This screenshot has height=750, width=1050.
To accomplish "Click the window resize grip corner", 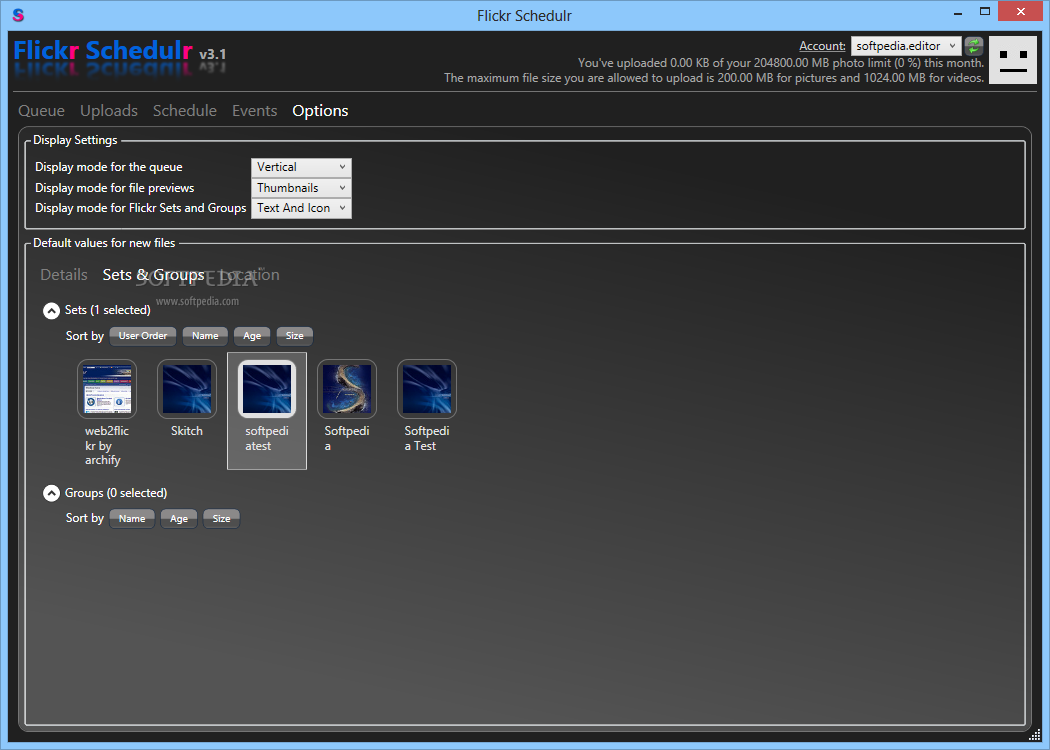I will click(1035, 735).
